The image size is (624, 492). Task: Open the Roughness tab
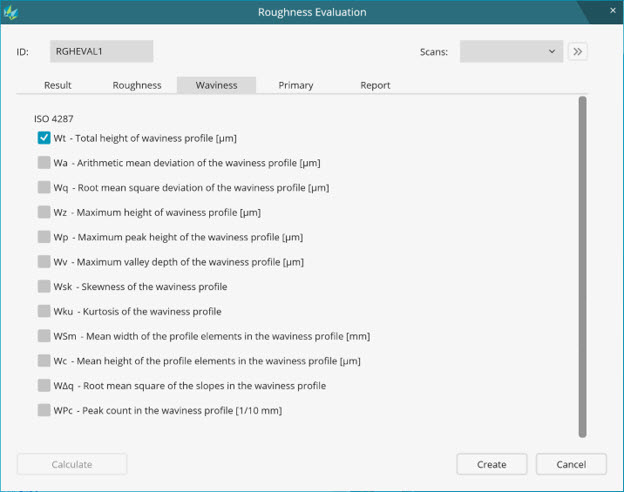click(x=137, y=85)
